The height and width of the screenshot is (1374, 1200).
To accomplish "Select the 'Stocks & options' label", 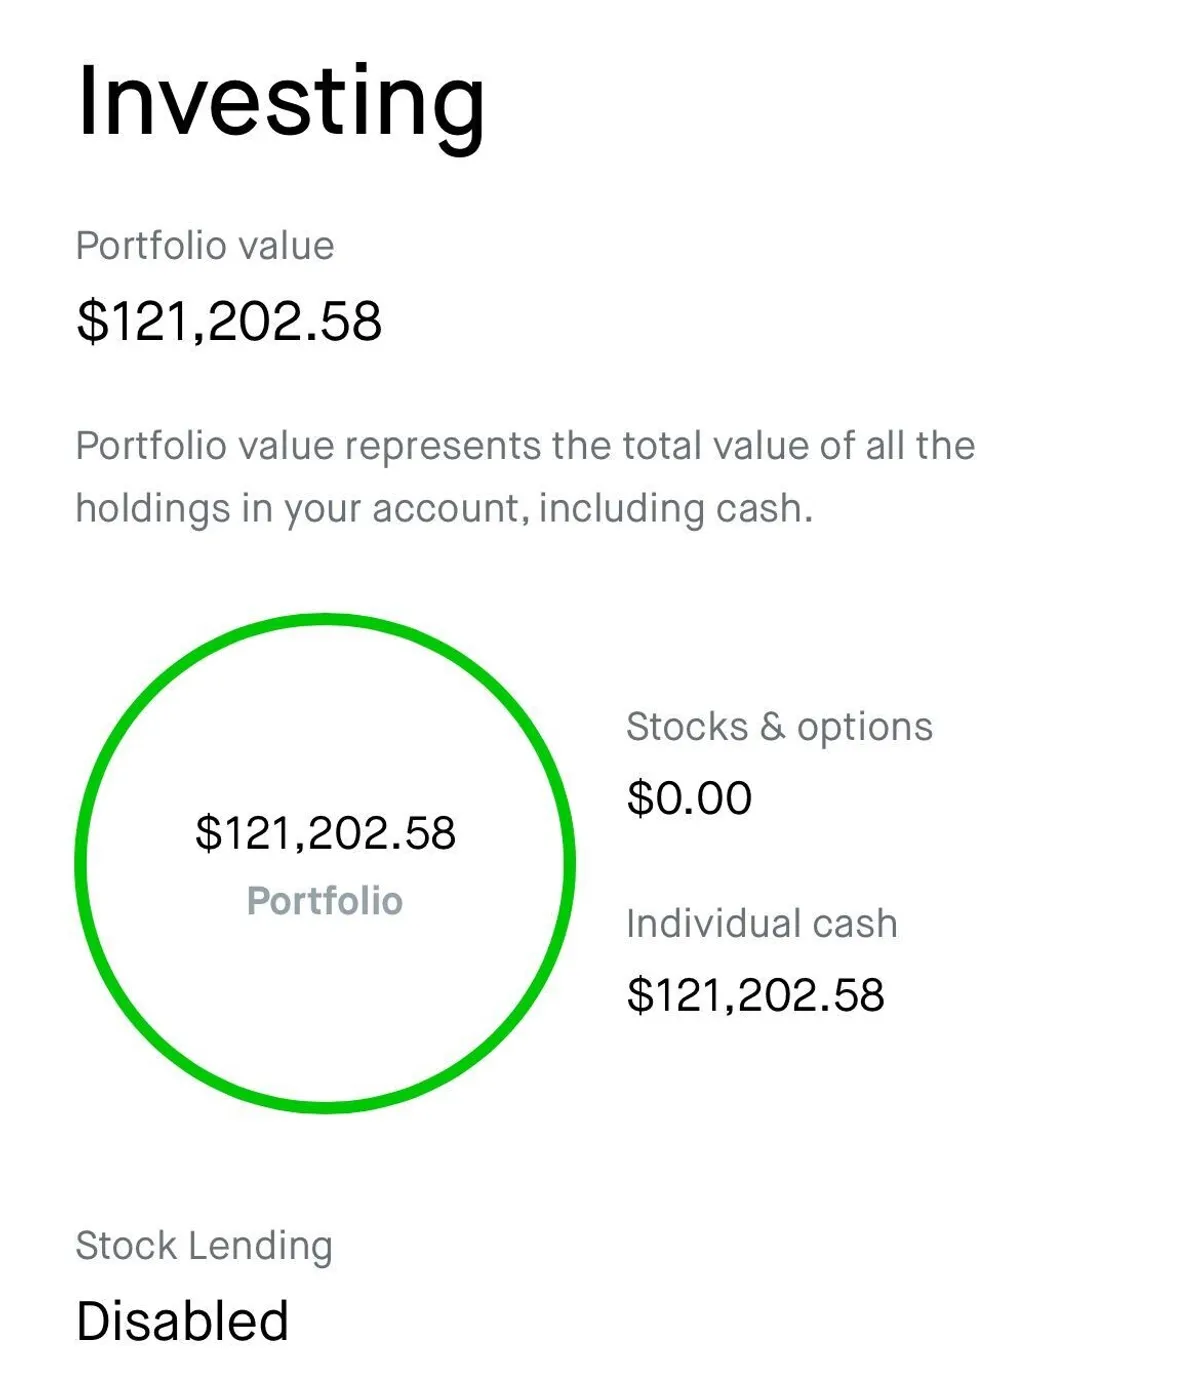I will (x=779, y=727).
